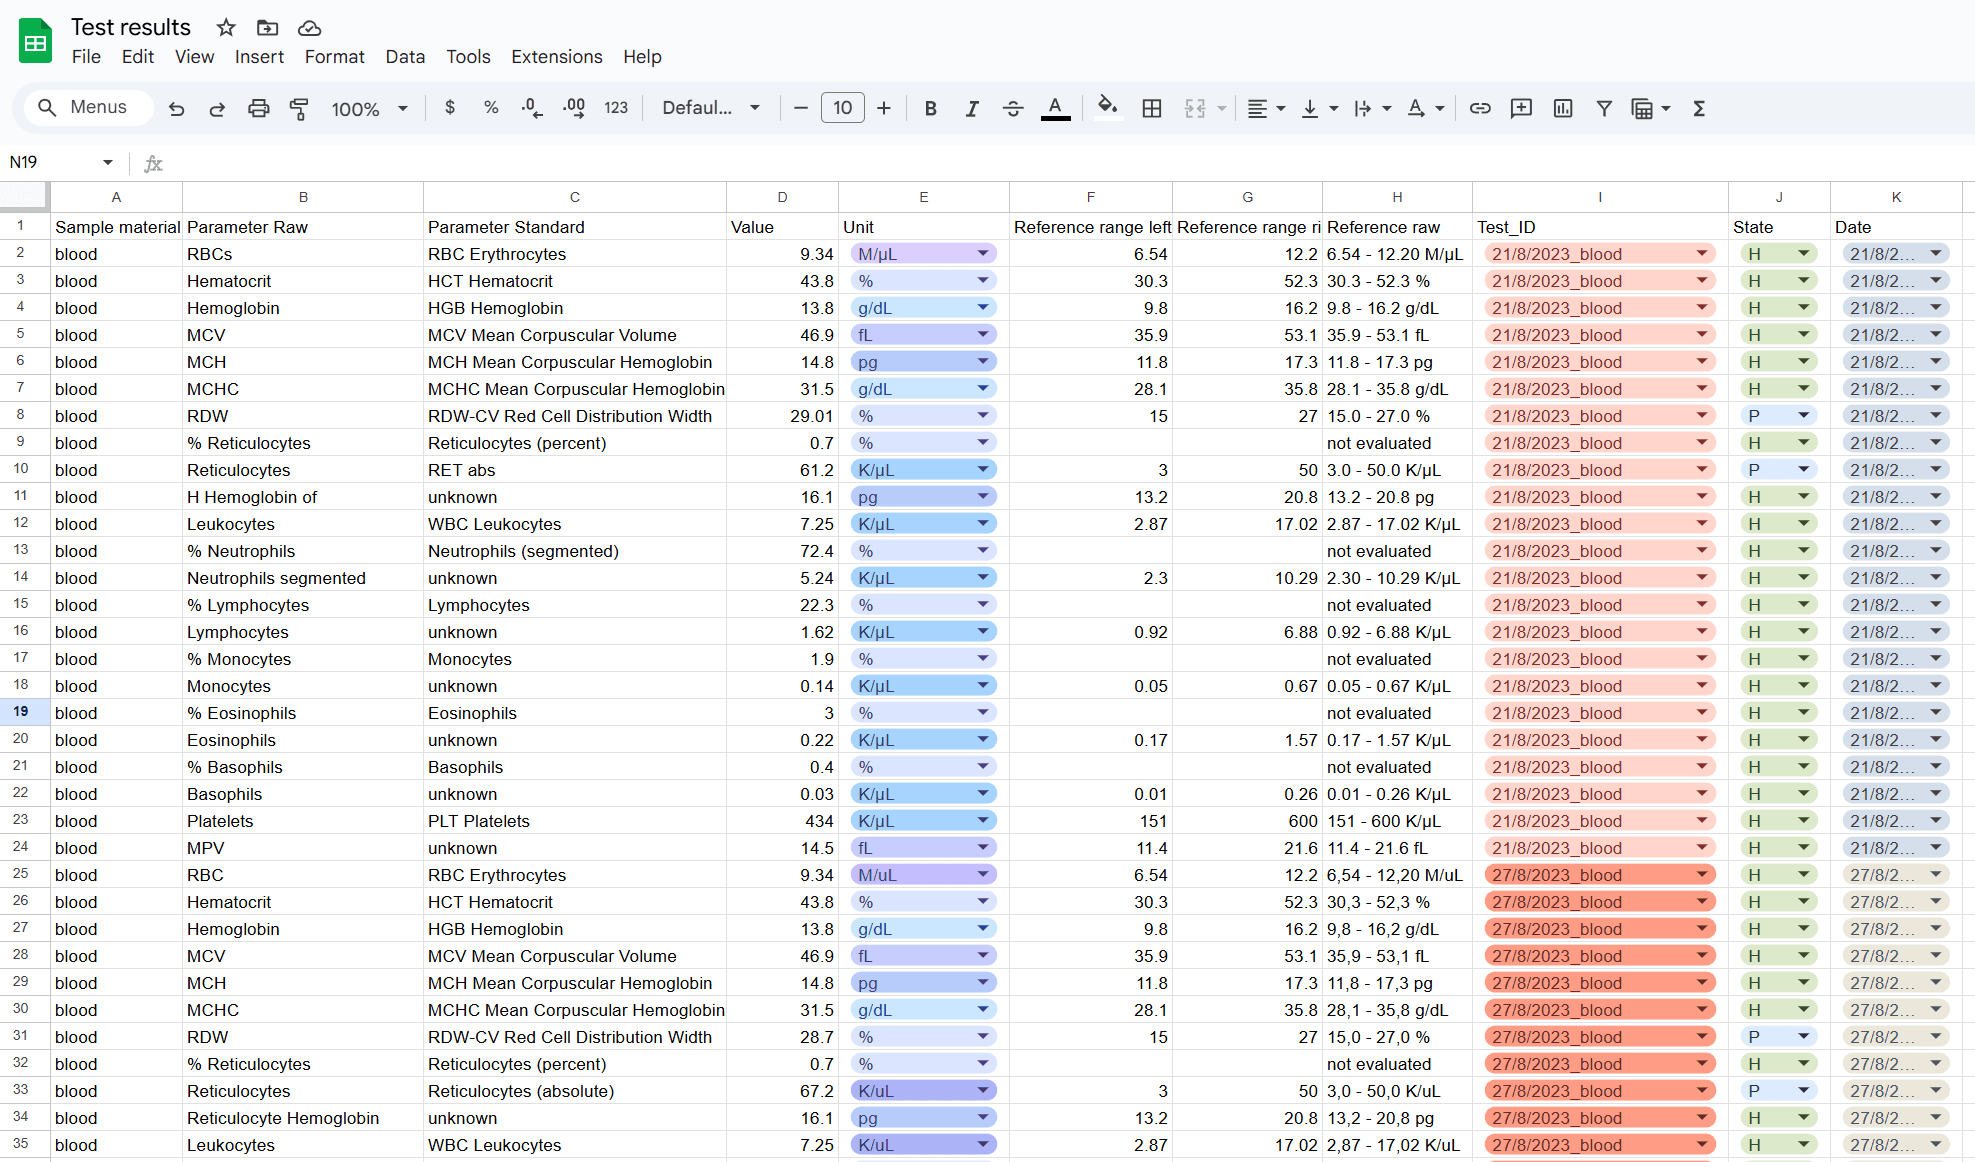The height and width of the screenshot is (1162, 1975).
Task: Format selection as percent
Action: [490, 108]
